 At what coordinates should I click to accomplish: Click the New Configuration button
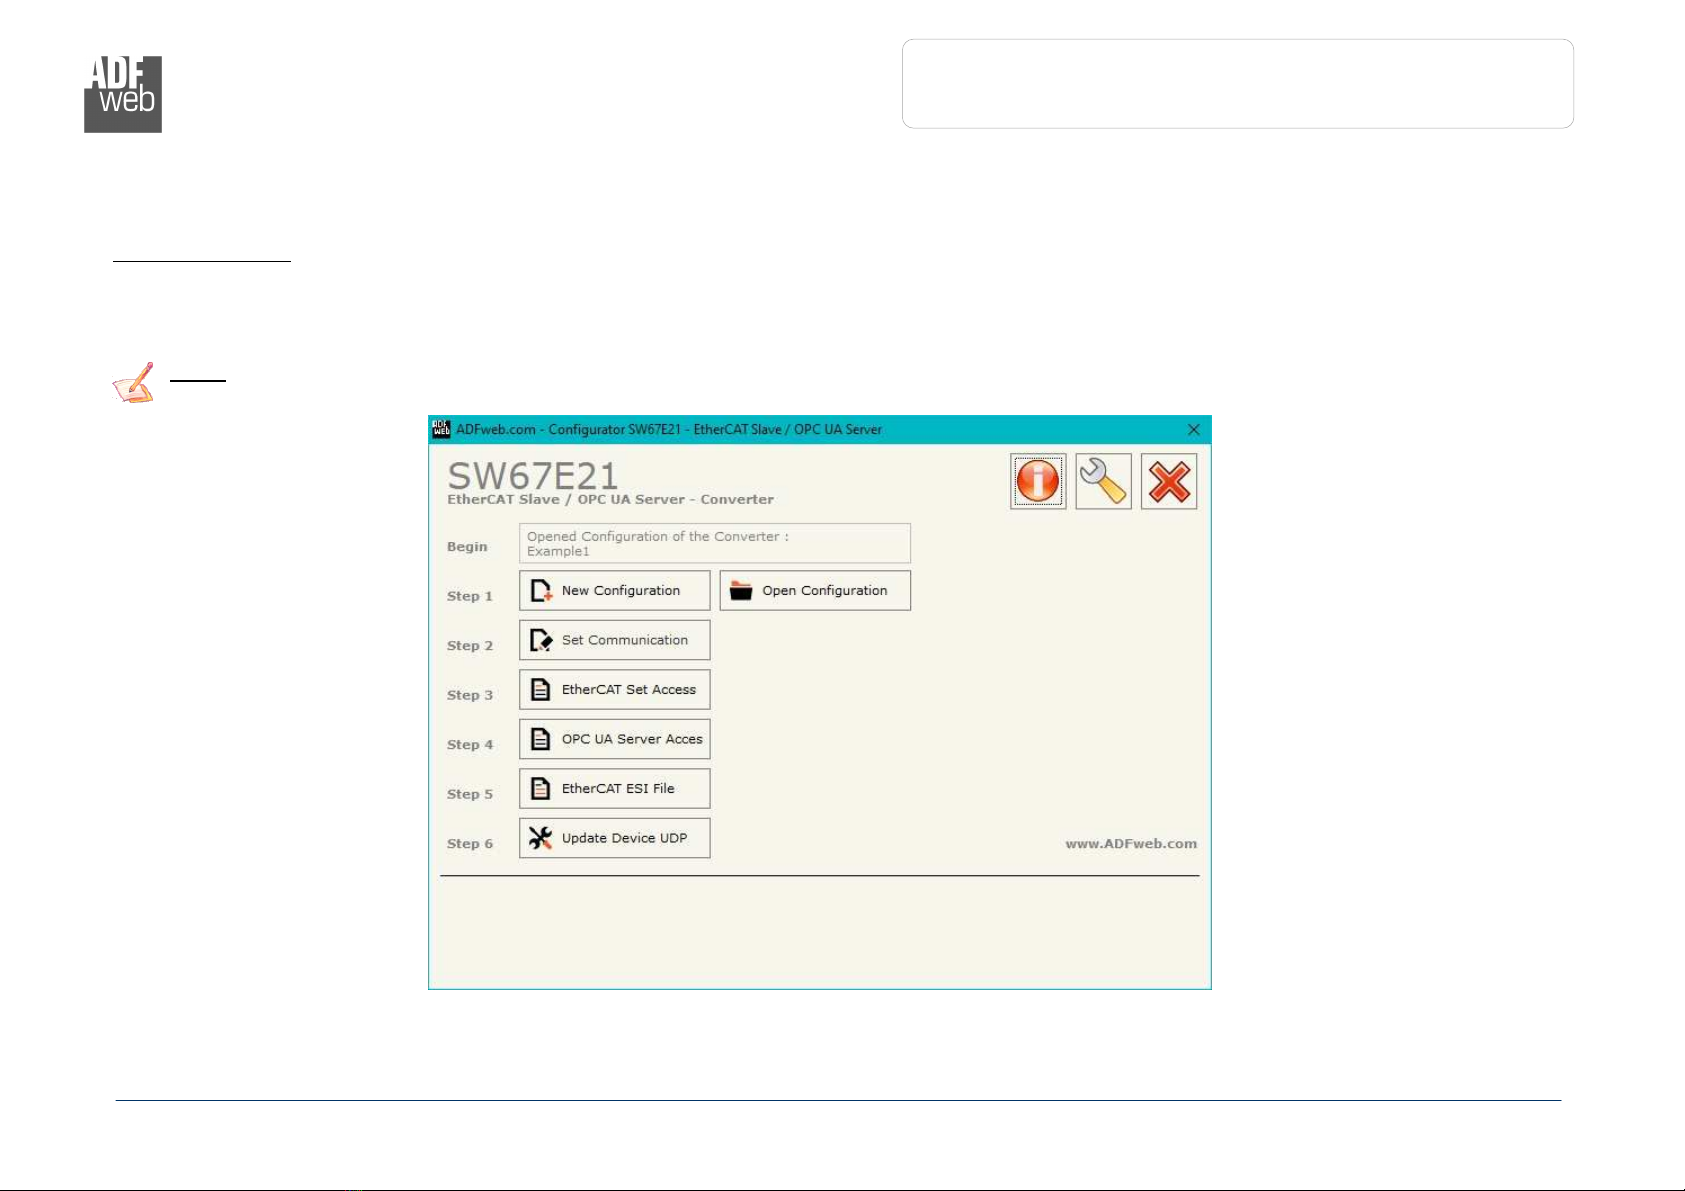[x=614, y=590]
